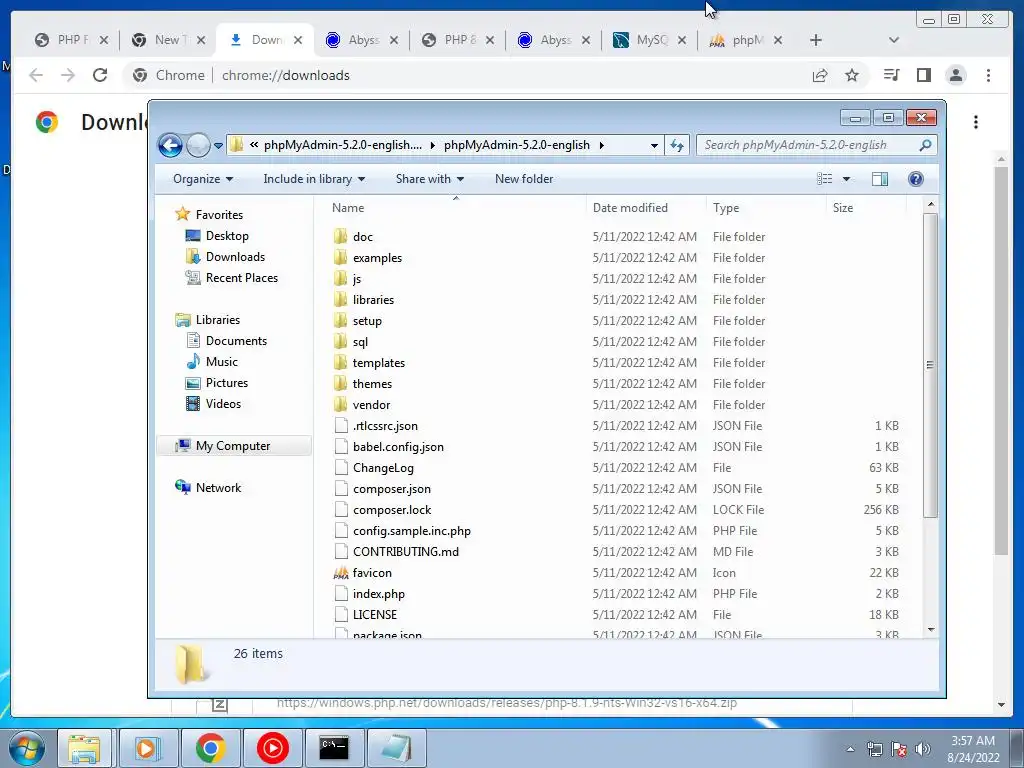The height and width of the screenshot is (768, 1024).
Task: Select Music library
Action: [x=221, y=362]
